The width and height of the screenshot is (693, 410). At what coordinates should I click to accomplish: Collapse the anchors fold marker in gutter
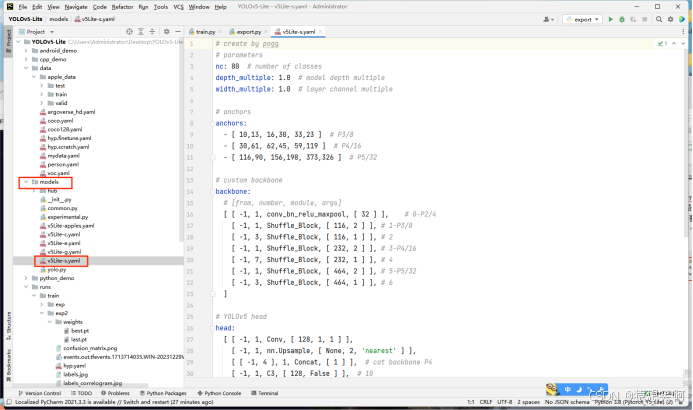(x=213, y=123)
